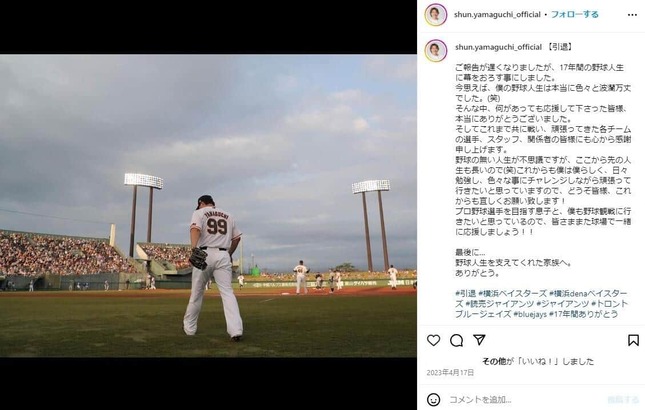Viewport: 645px width, 410px height.
Task: Open comments with speech bubble icon
Action: tap(456, 341)
